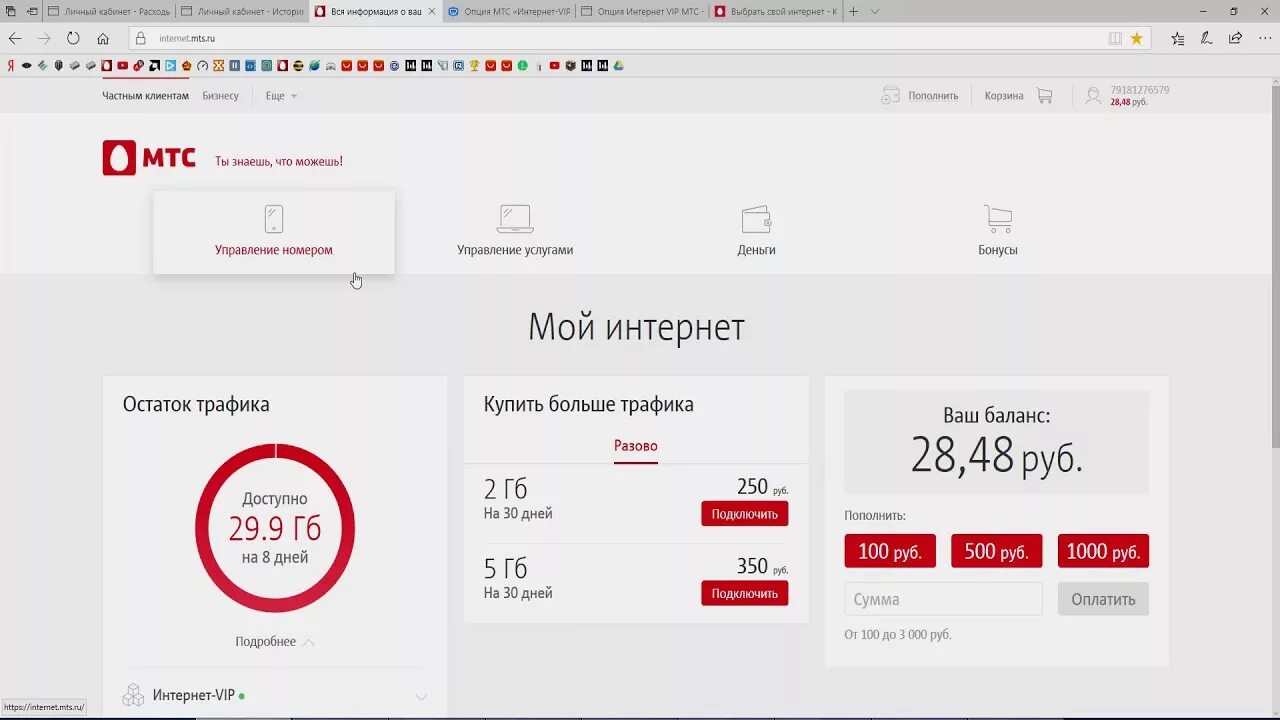Image resolution: width=1280 pixels, height=720 pixels.
Task: Open the tab previews chevron
Action: (875, 12)
